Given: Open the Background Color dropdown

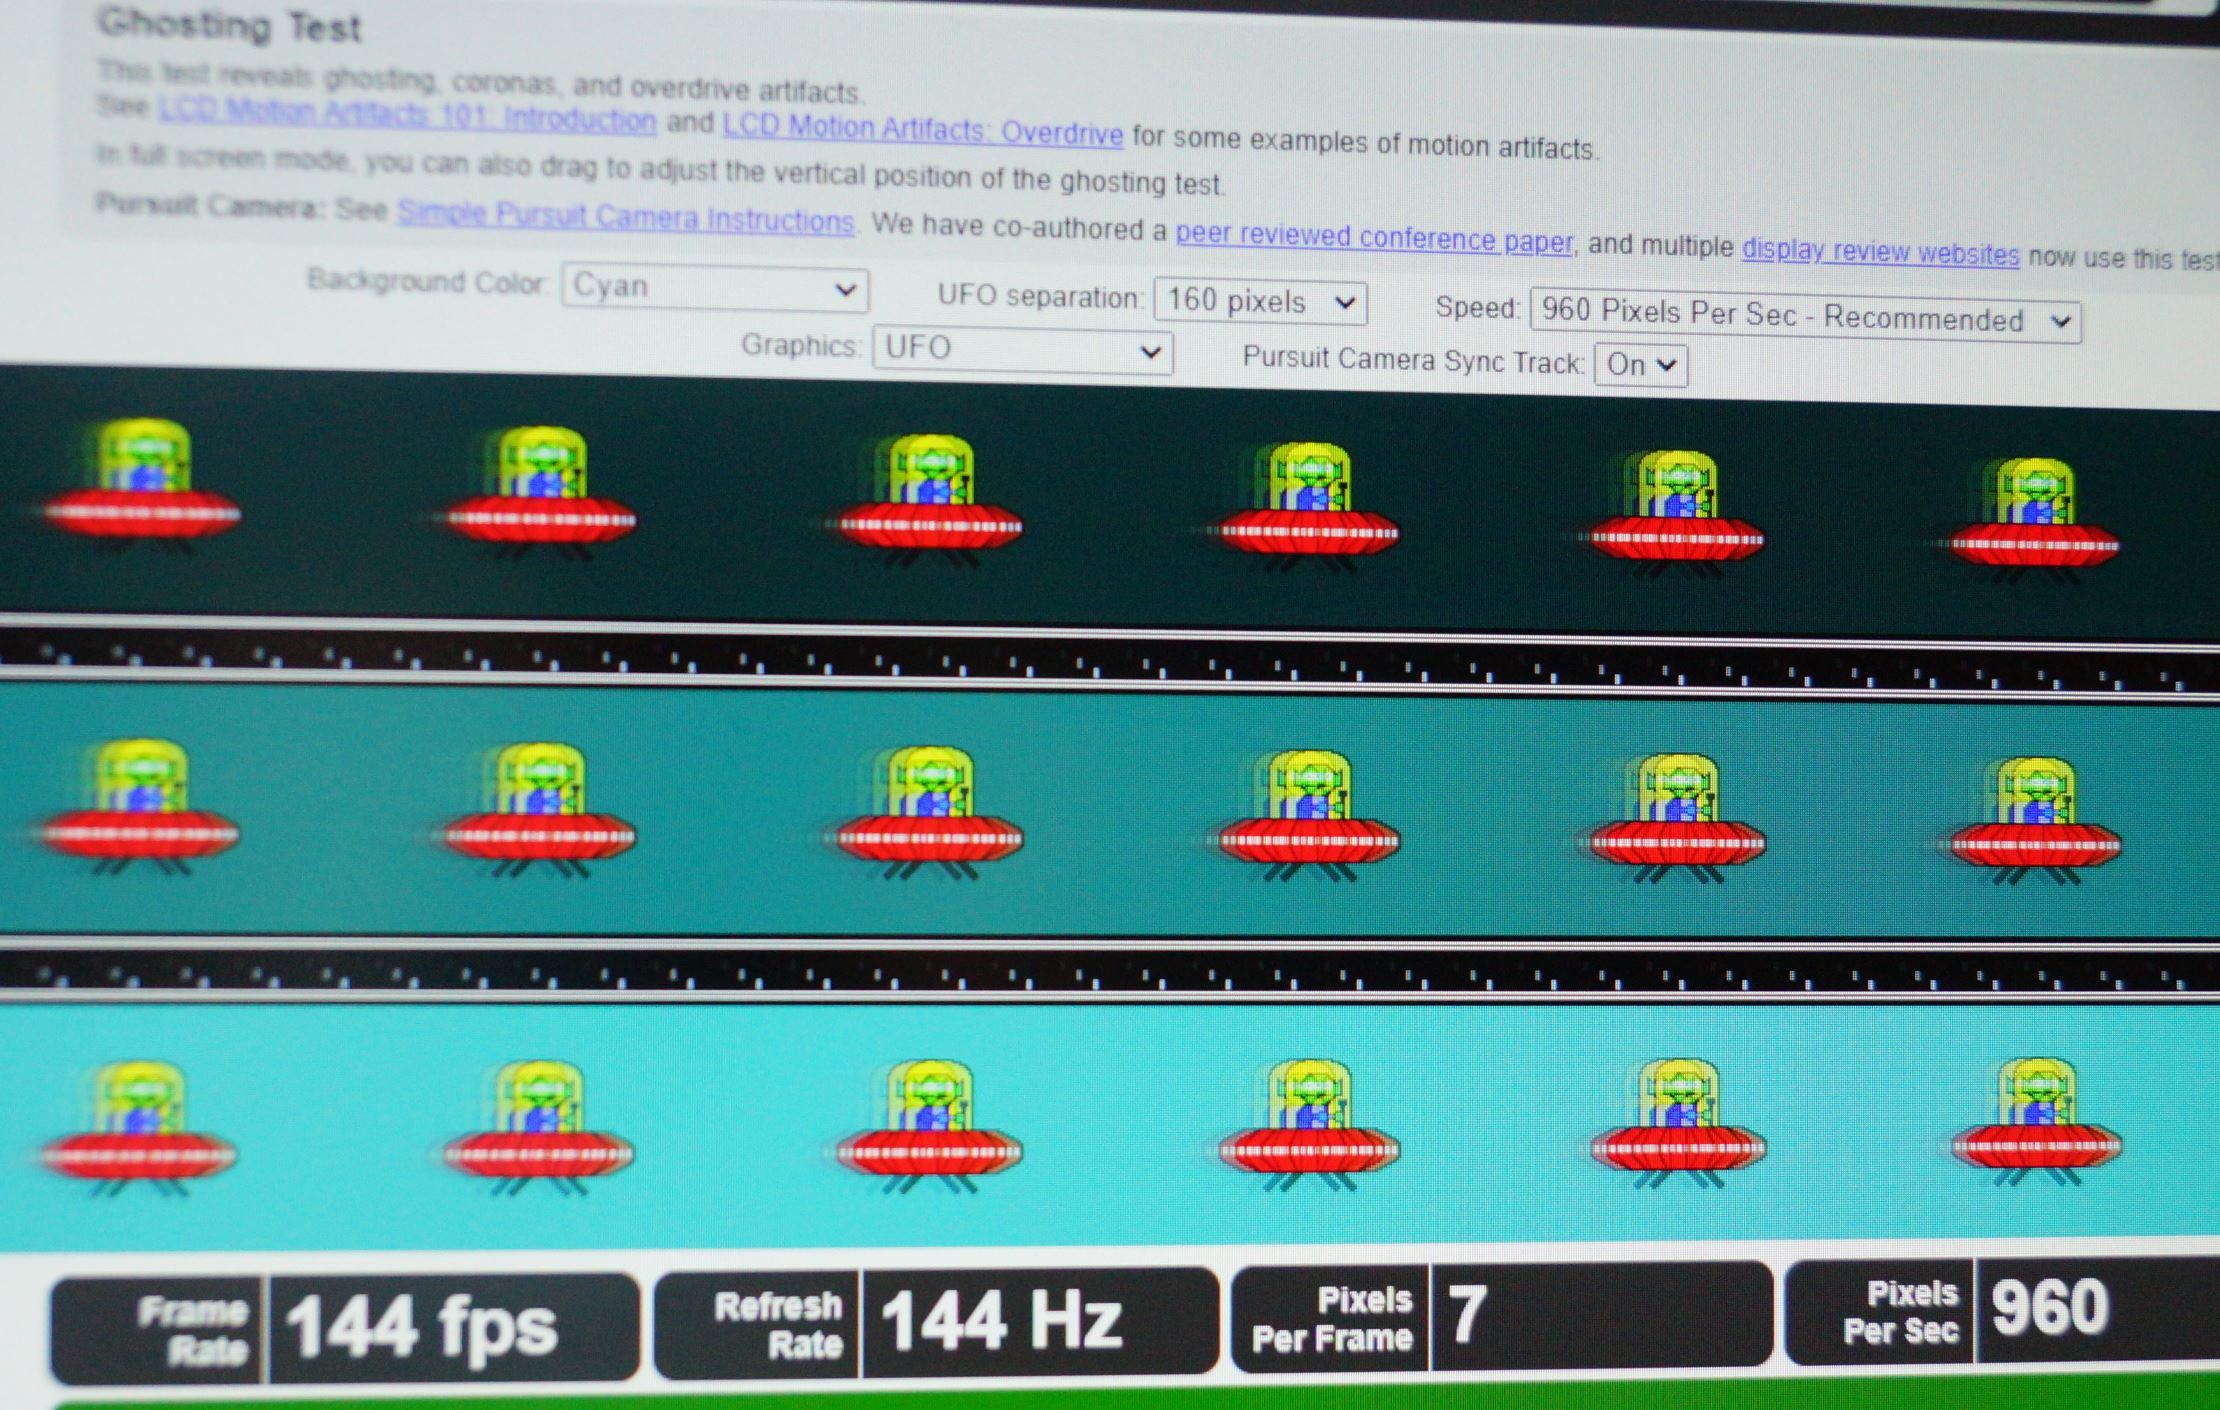Looking at the screenshot, I should coord(714,288).
